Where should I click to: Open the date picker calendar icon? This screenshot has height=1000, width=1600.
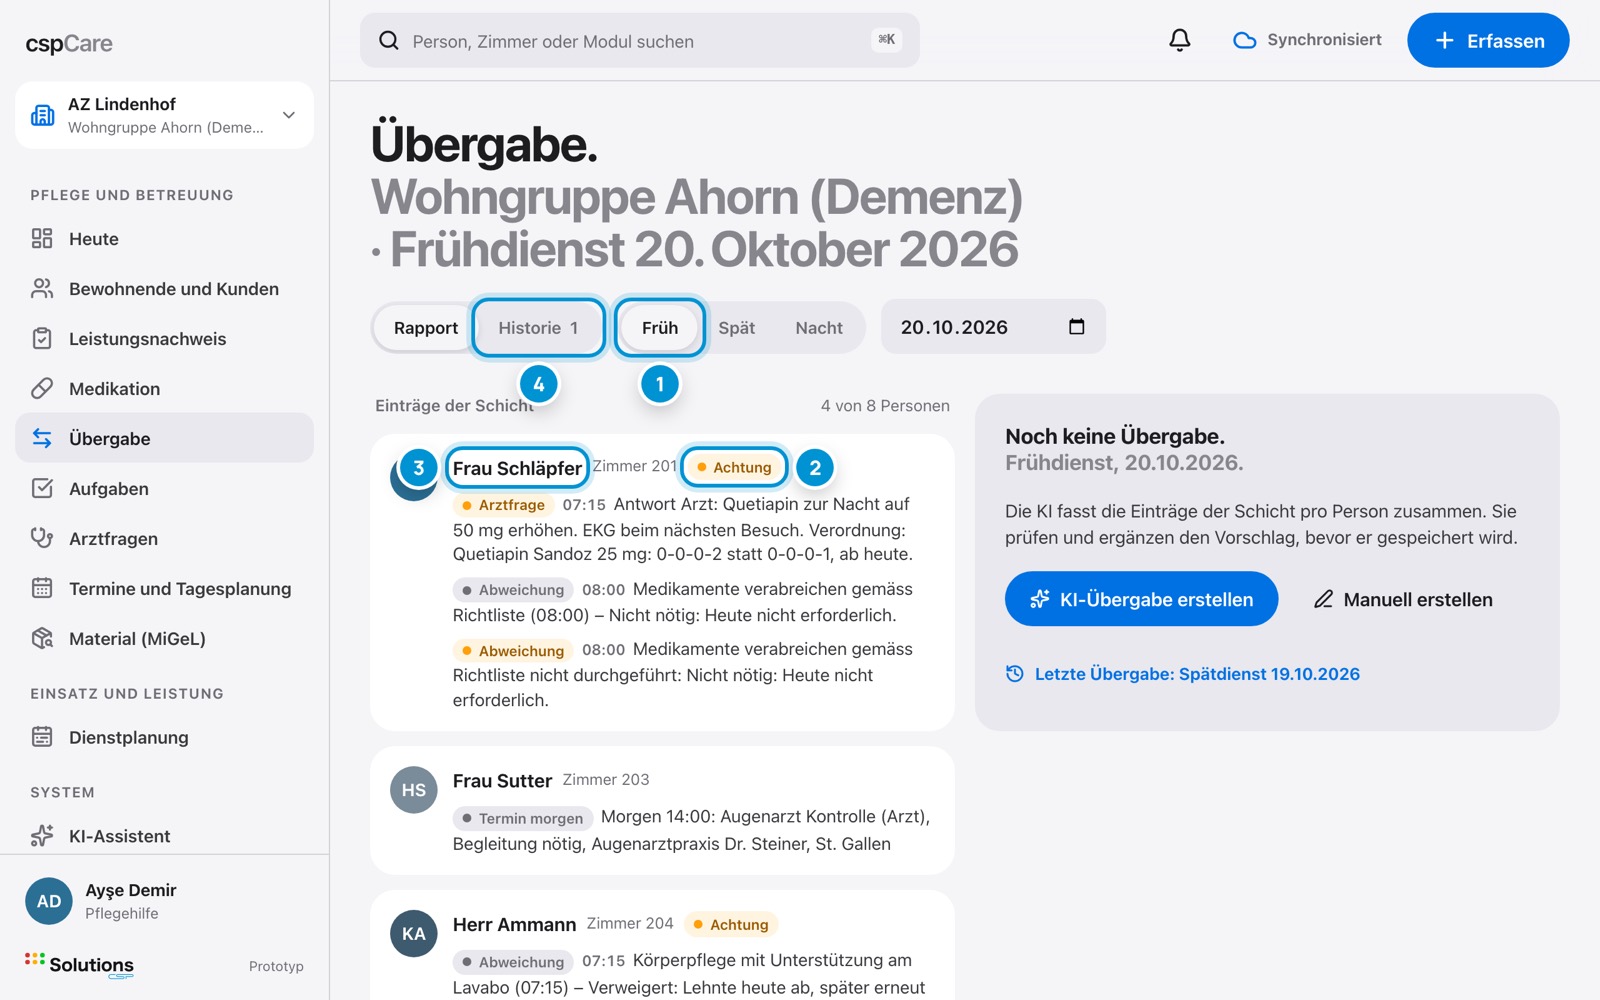coord(1077,326)
